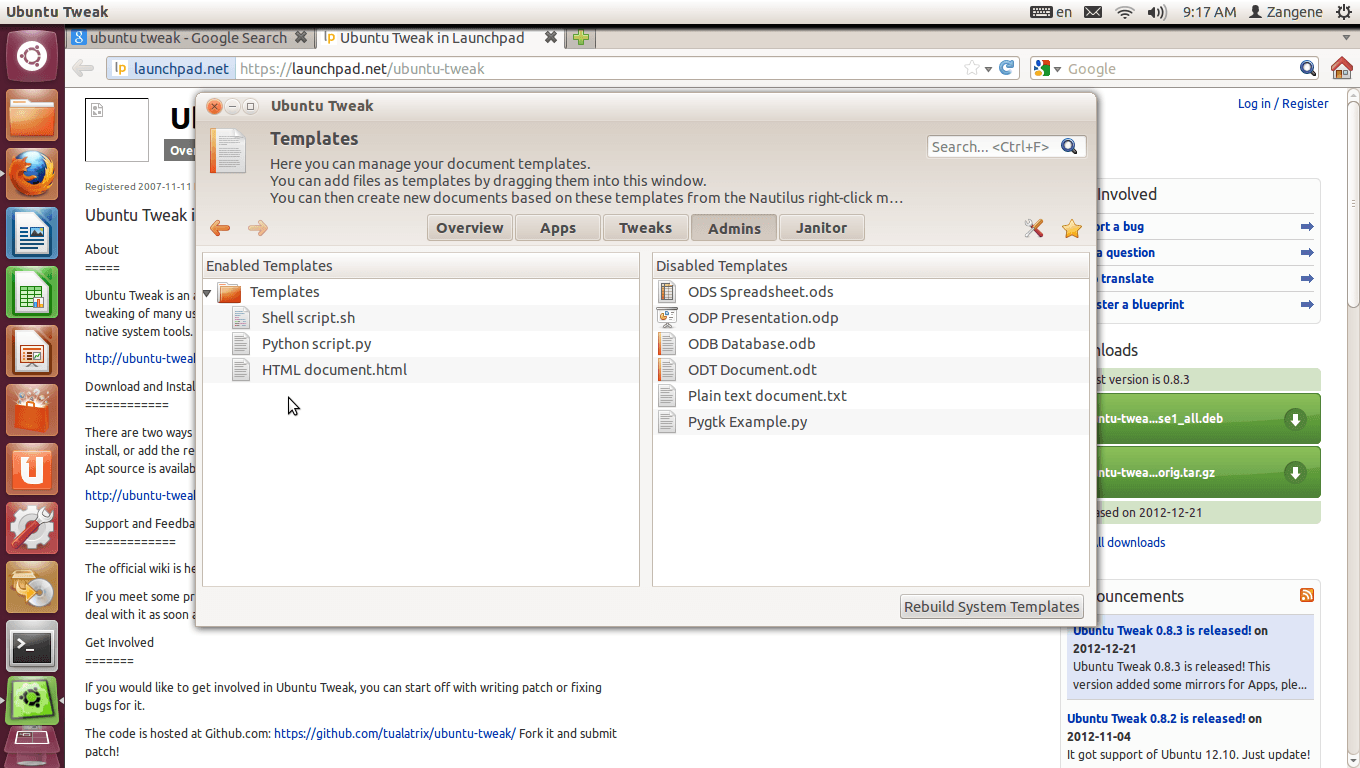Open System Settings from the launcher
This screenshot has height=768, width=1360.
point(32,528)
